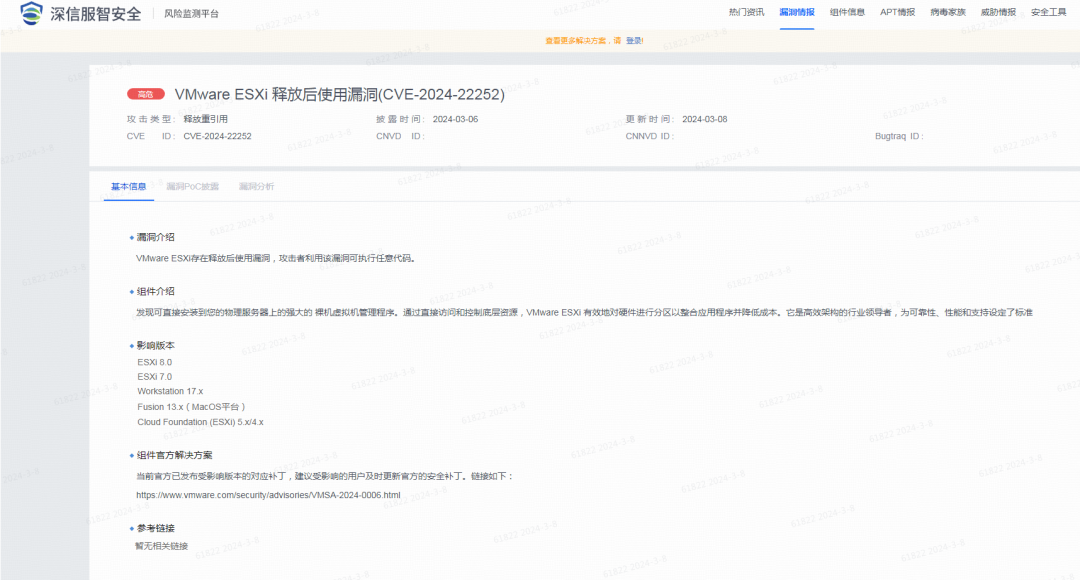The width and height of the screenshot is (1080, 580).
Task: Click the CNNVD ID label
Action: pos(649,136)
